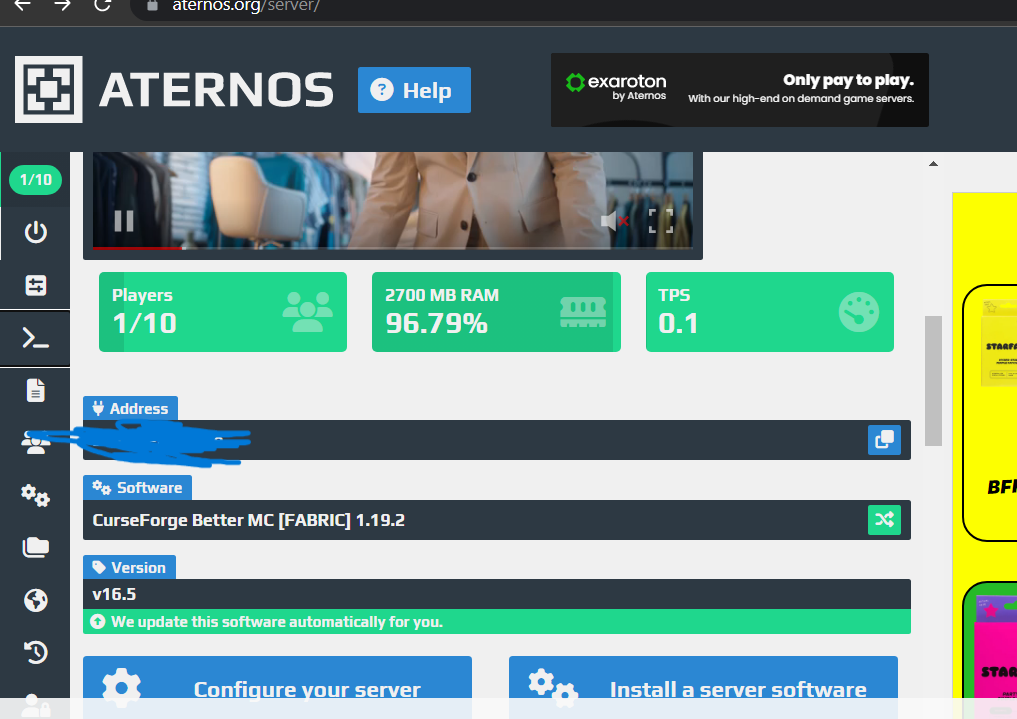Image resolution: width=1017 pixels, height=719 pixels.
Task: Click the Players 1/10 card
Action: click(222, 312)
